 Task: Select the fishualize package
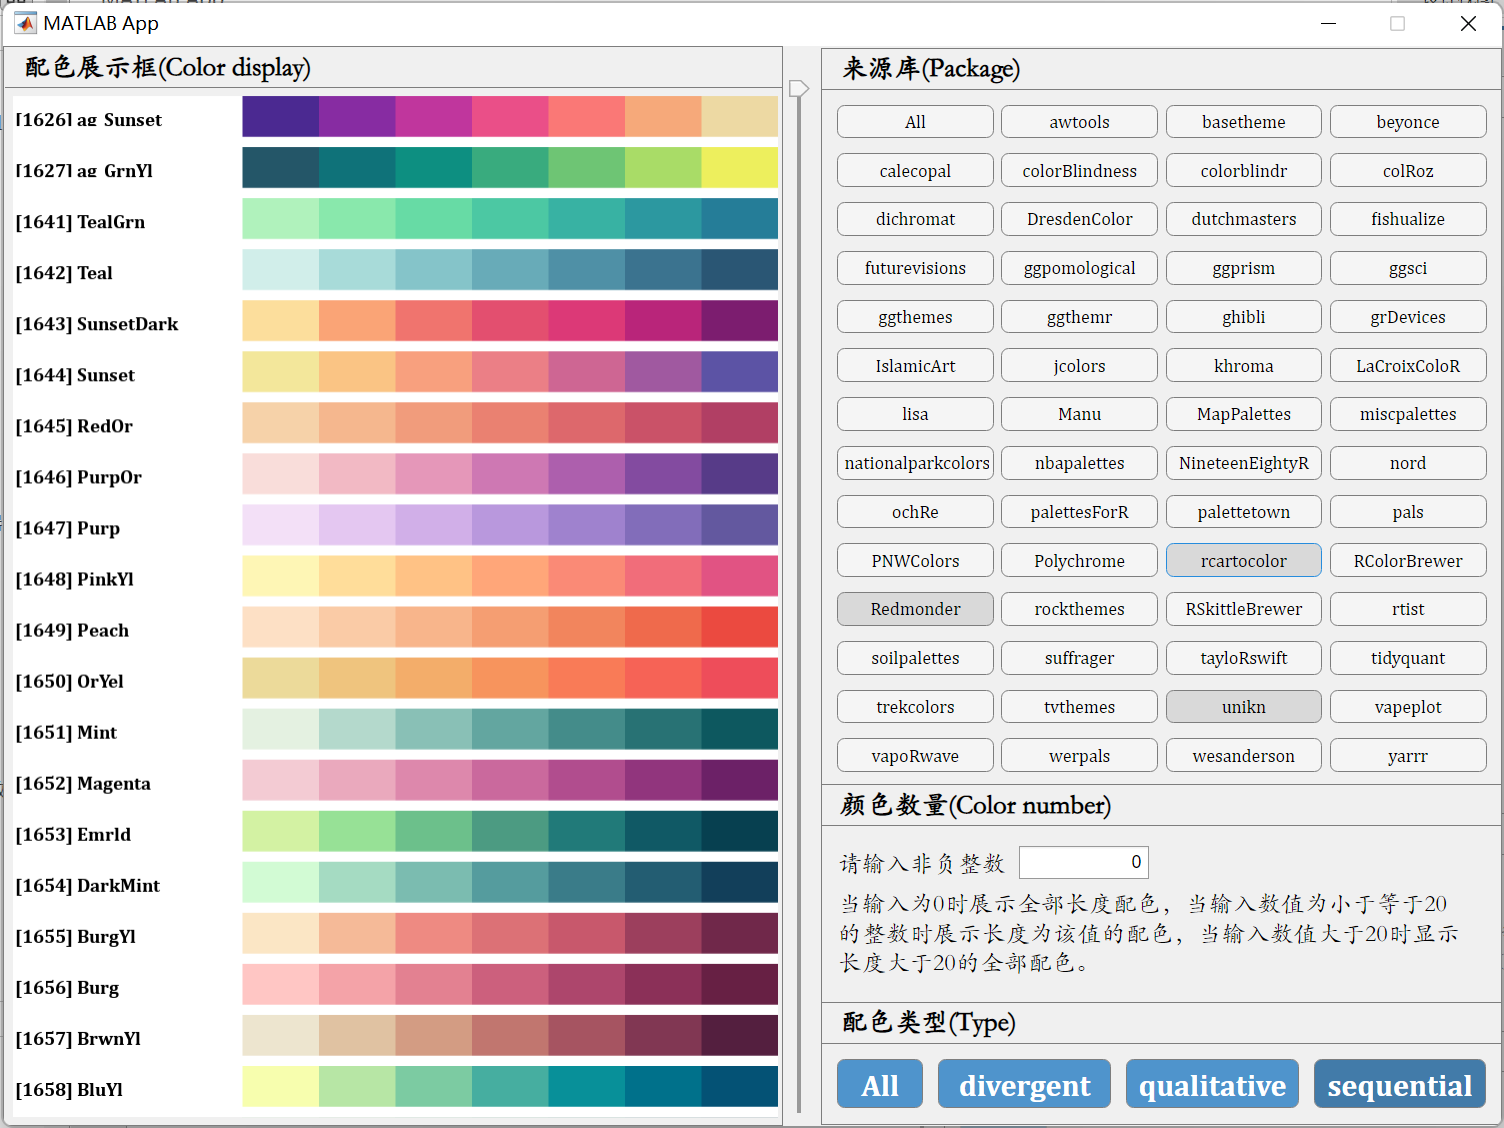[x=1408, y=219]
